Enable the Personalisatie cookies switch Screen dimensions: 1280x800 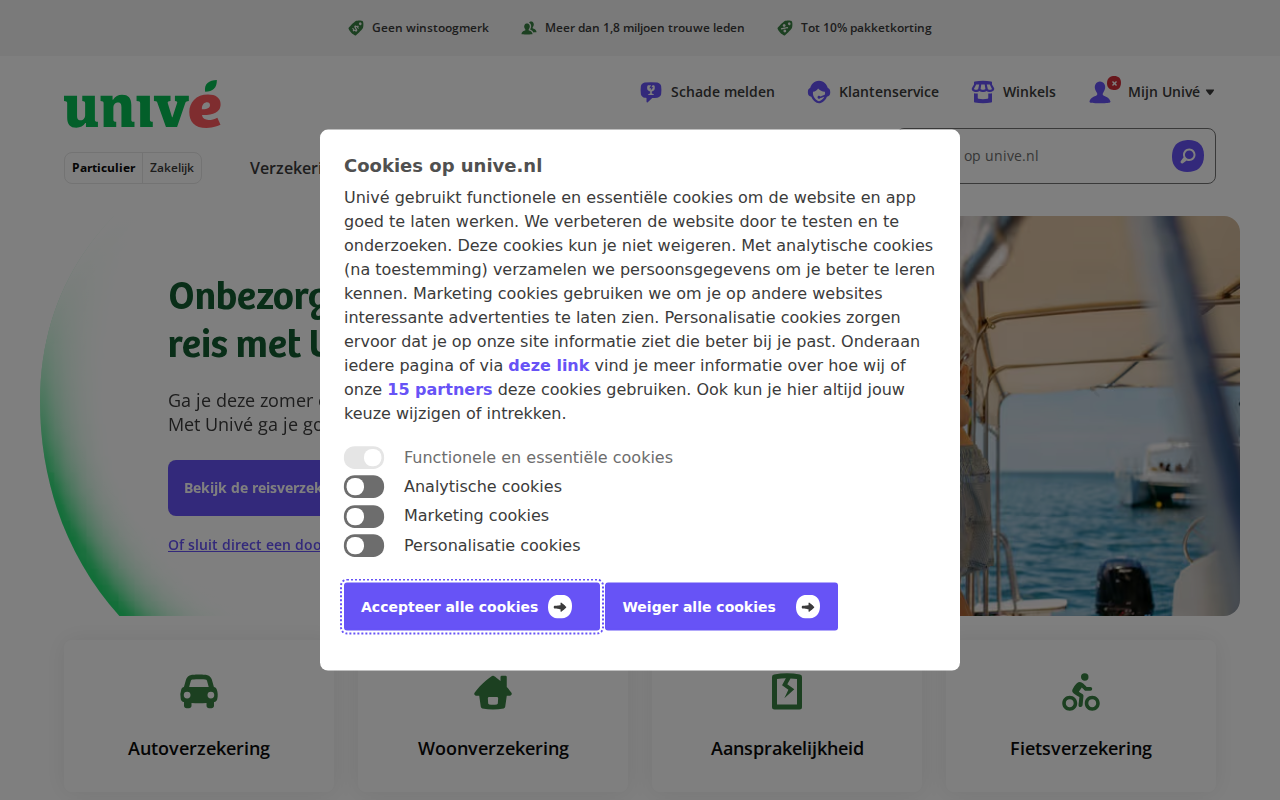(x=364, y=546)
